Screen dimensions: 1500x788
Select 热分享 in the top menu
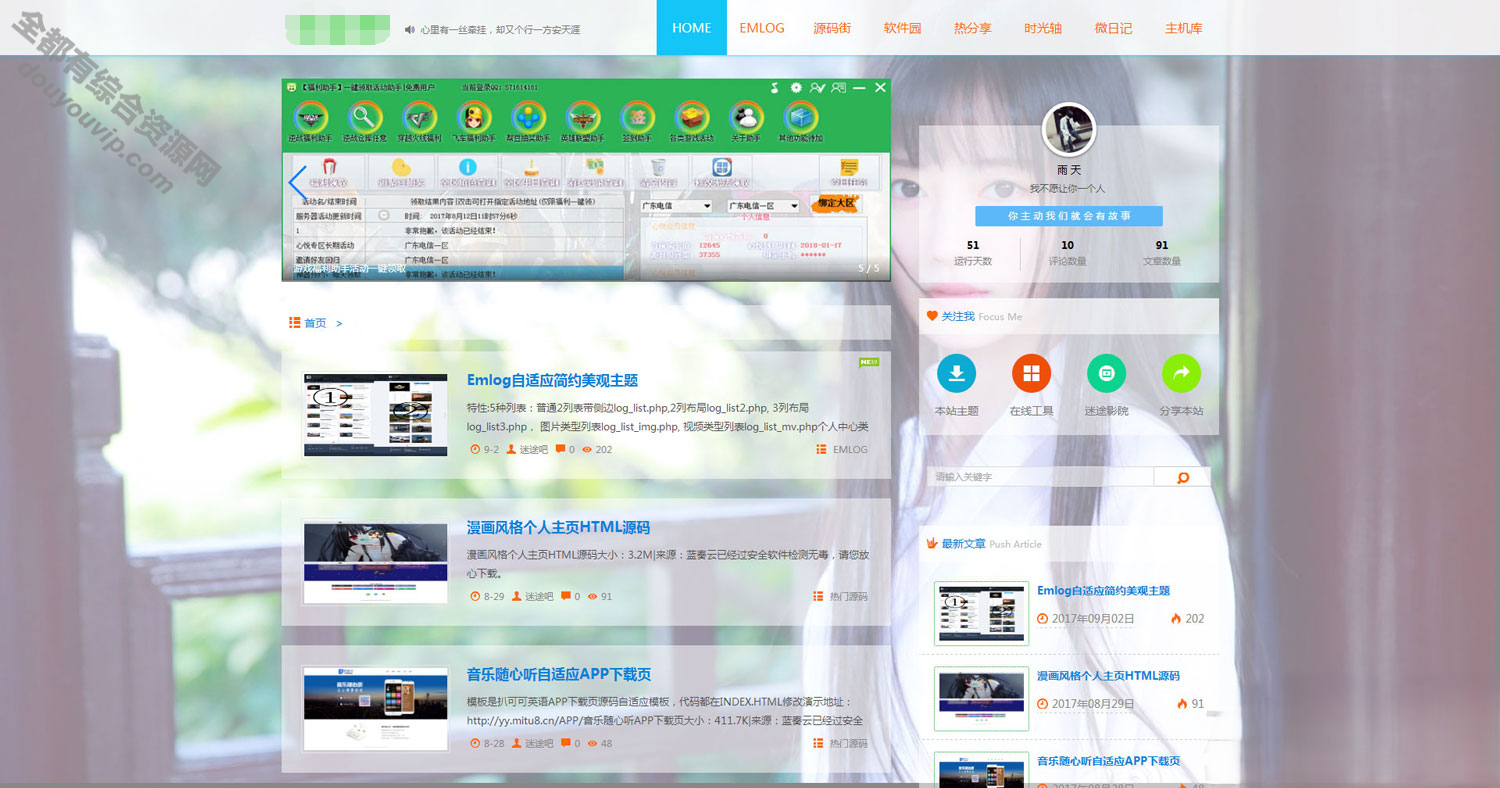pyautogui.click(x=973, y=28)
